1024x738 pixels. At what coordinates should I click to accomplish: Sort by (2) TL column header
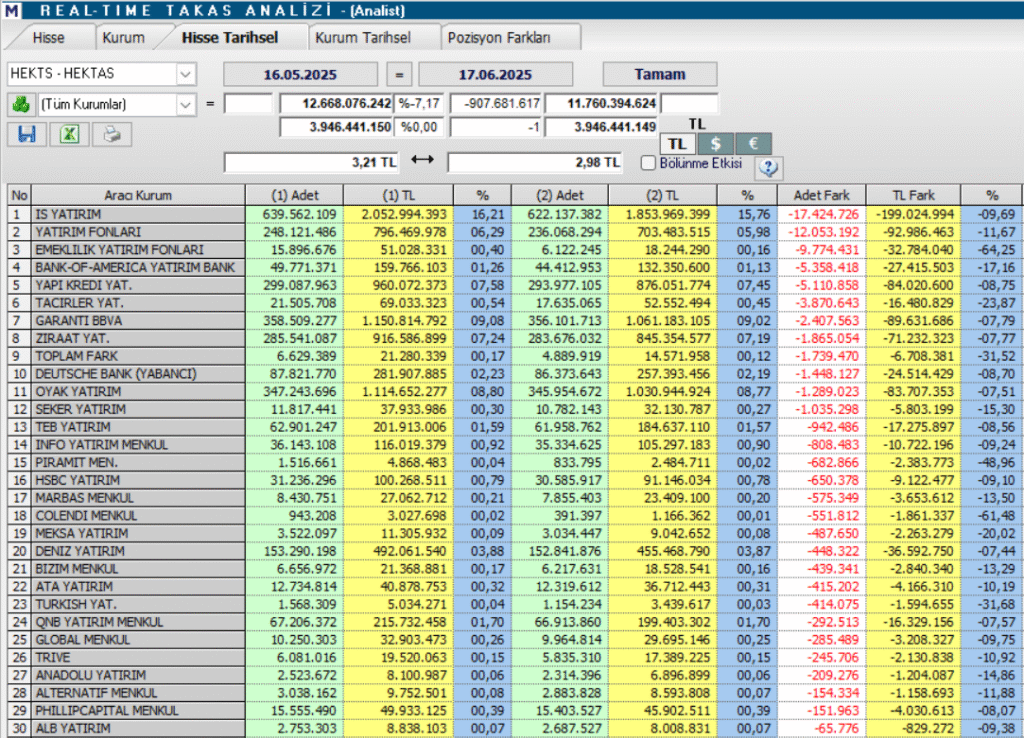[x=663, y=195]
